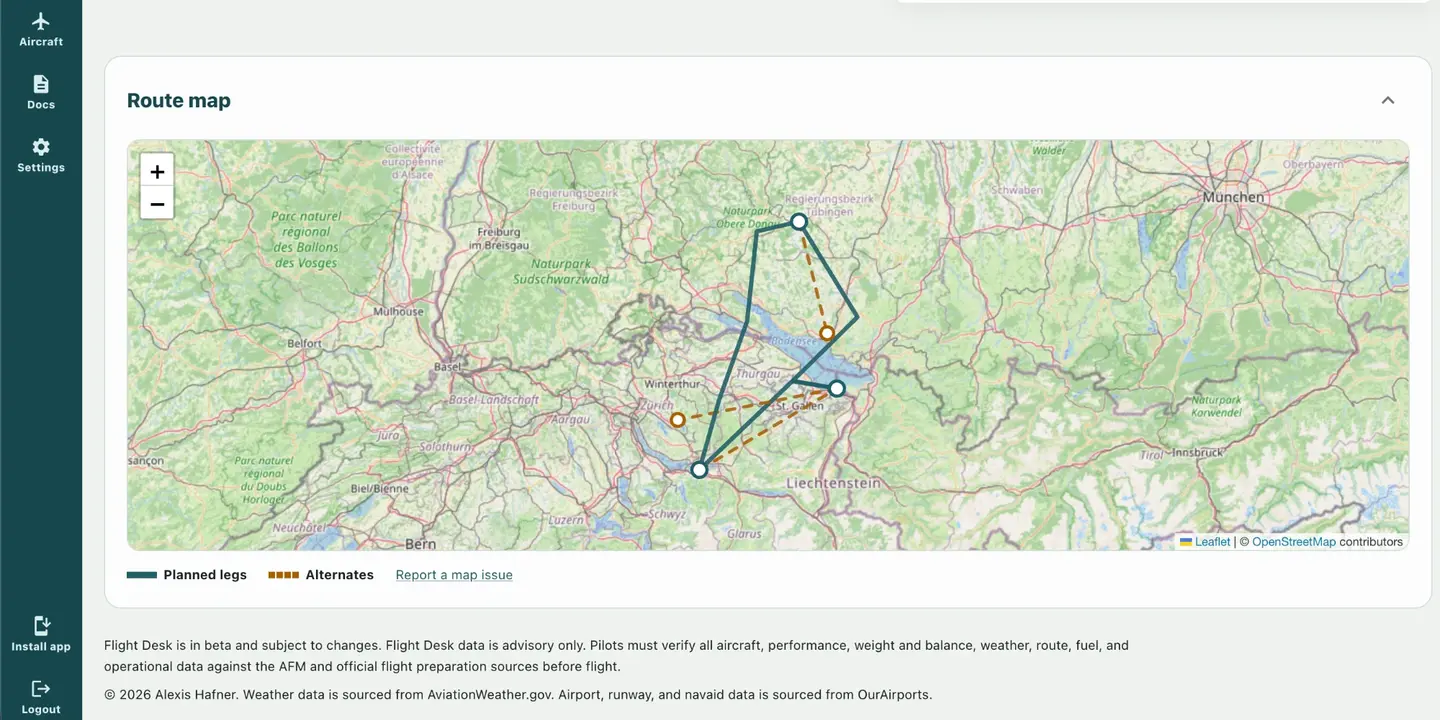Open the Leaflet attribution link

pos(1212,542)
